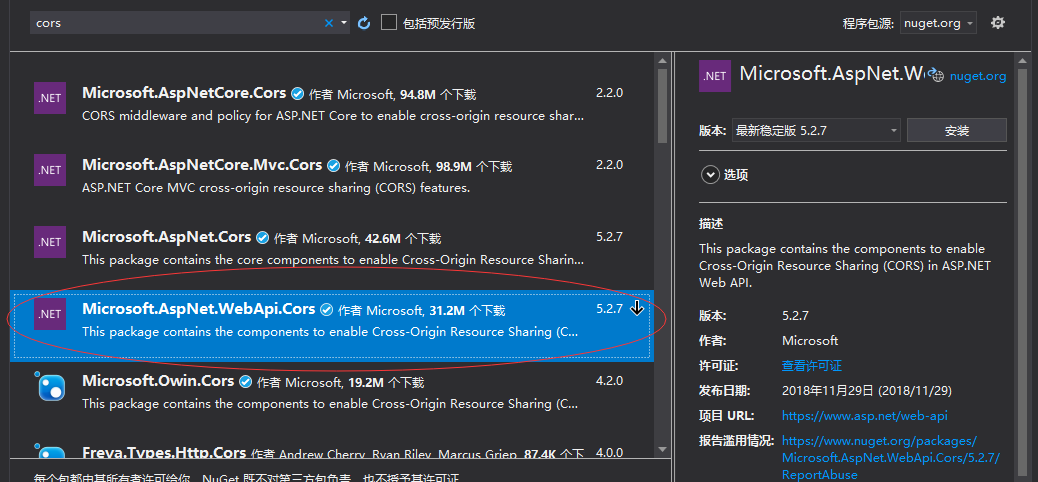This screenshot has height=482, width=1038.
Task: Open the search history dropdown arrow
Action: 344,23
